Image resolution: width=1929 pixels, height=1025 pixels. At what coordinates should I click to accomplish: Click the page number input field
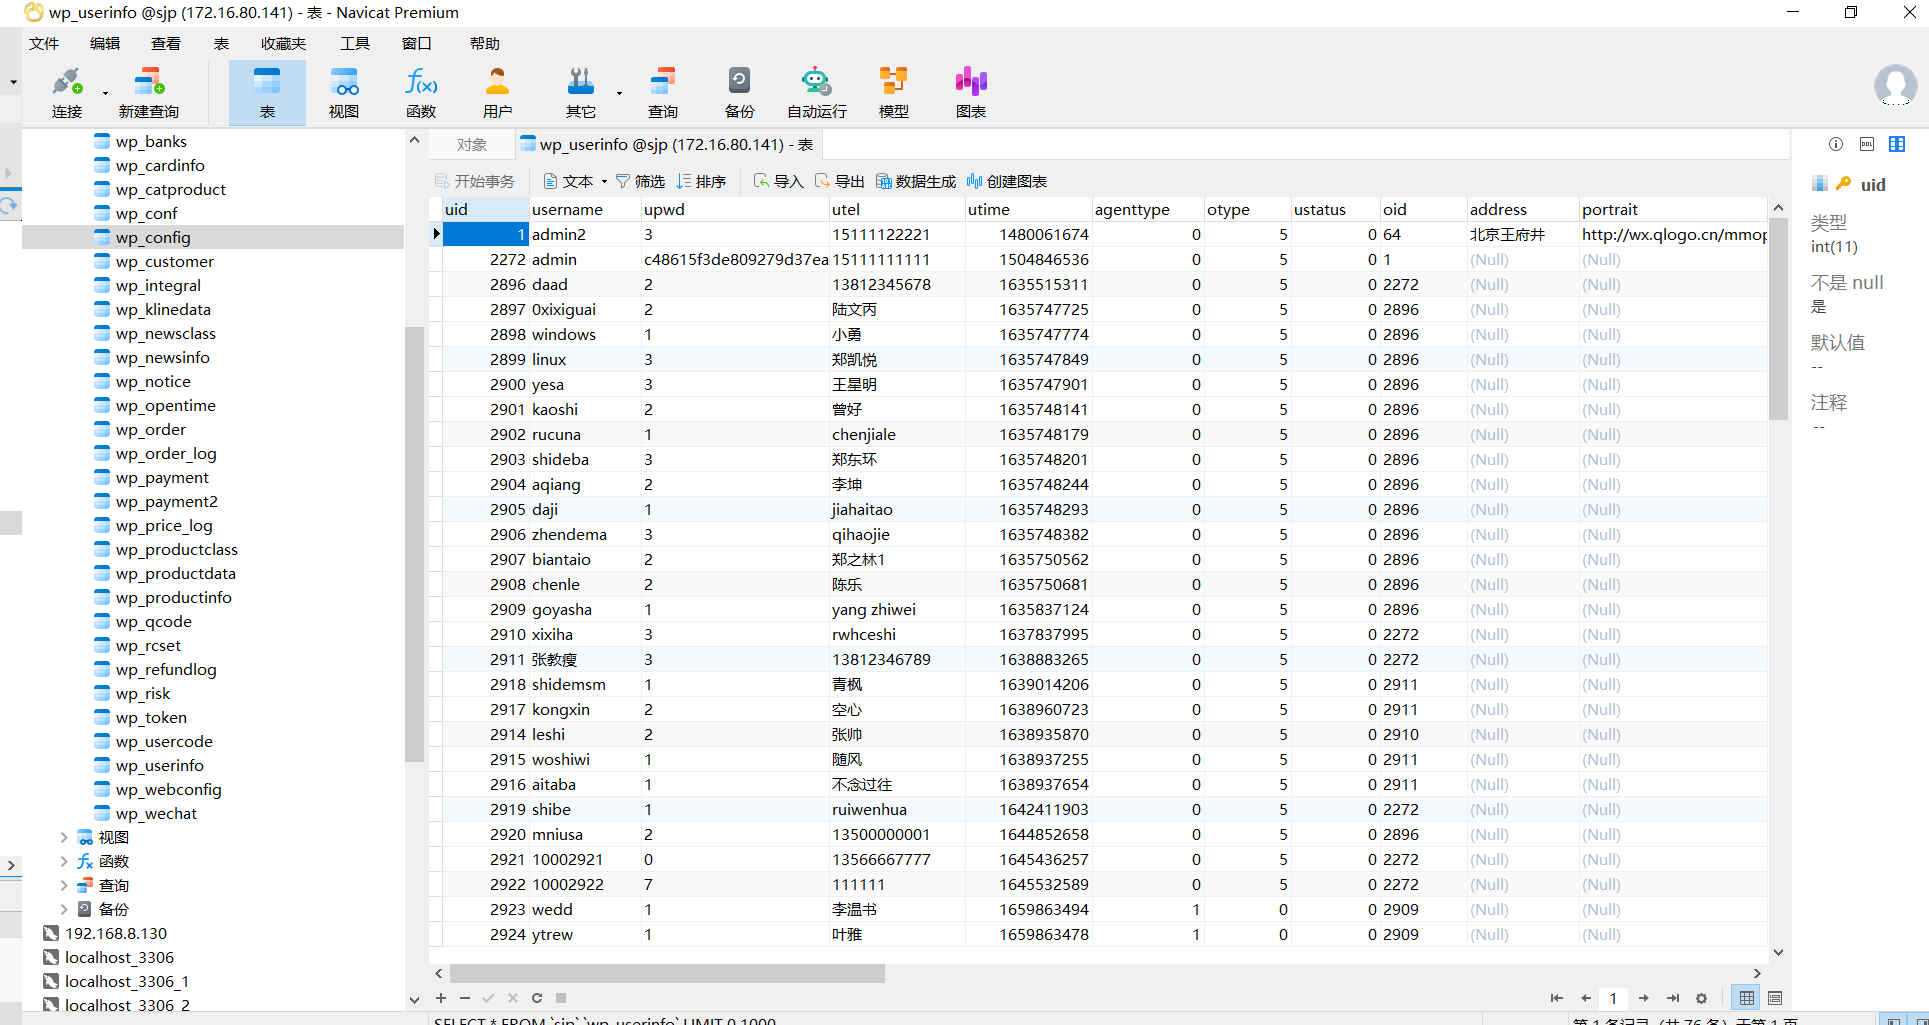coord(1613,998)
